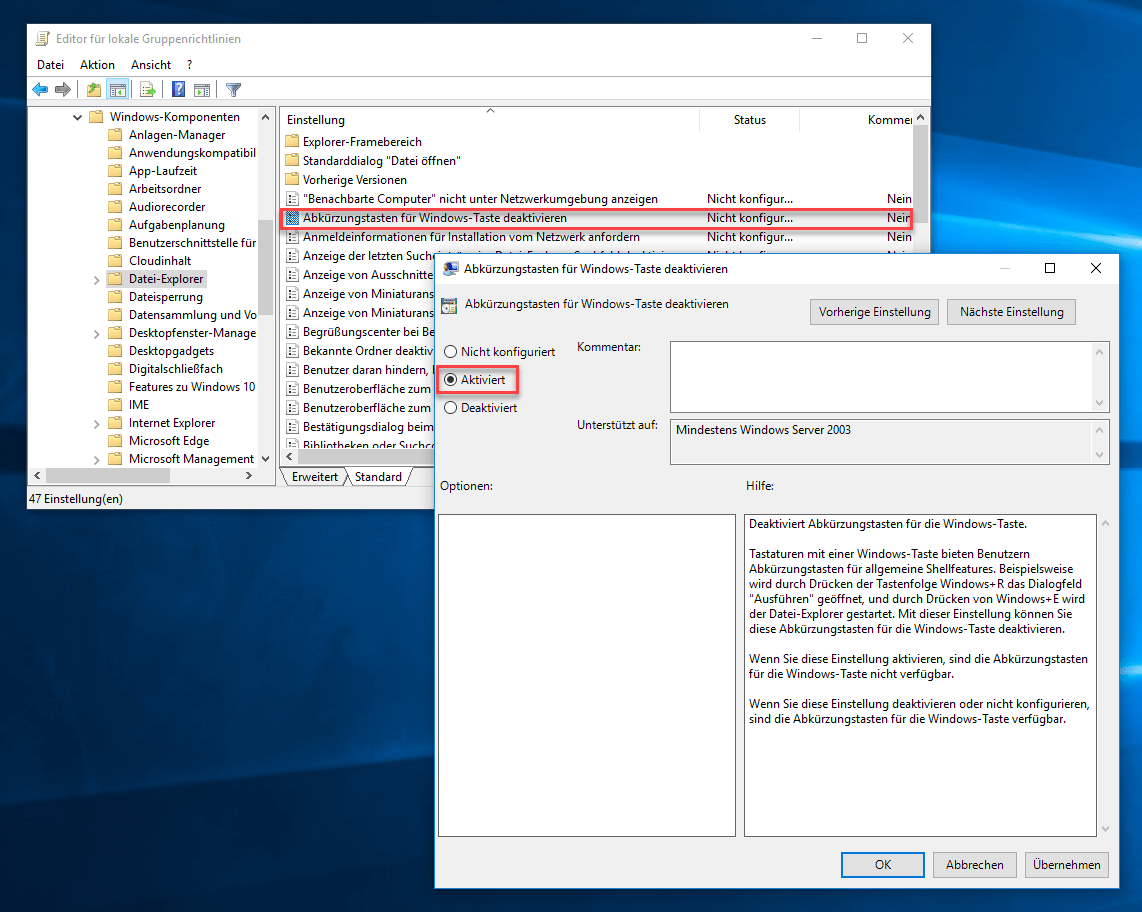
Task: Toggle the console tree visibility icon
Action: [x=117, y=89]
